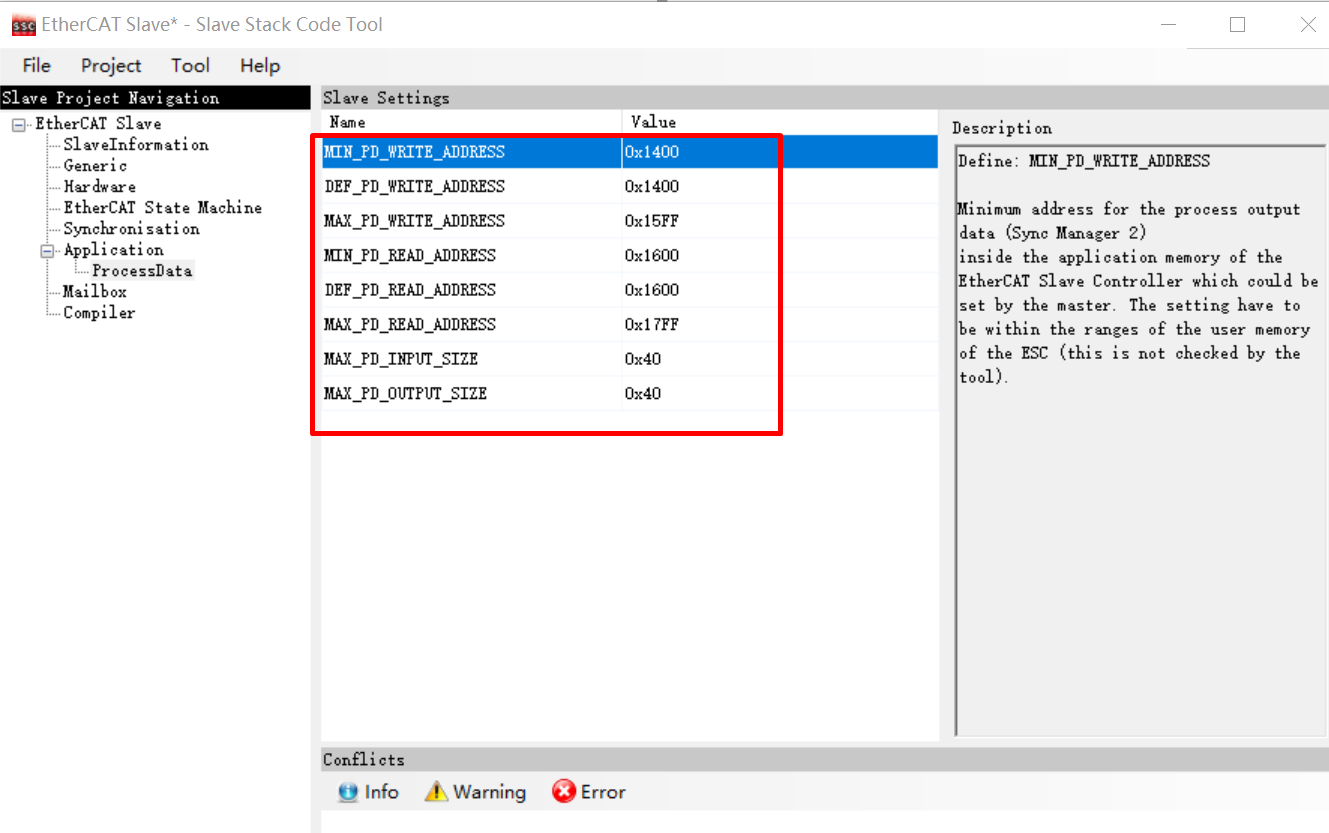Select Synchronisation tree item

coord(131,229)
